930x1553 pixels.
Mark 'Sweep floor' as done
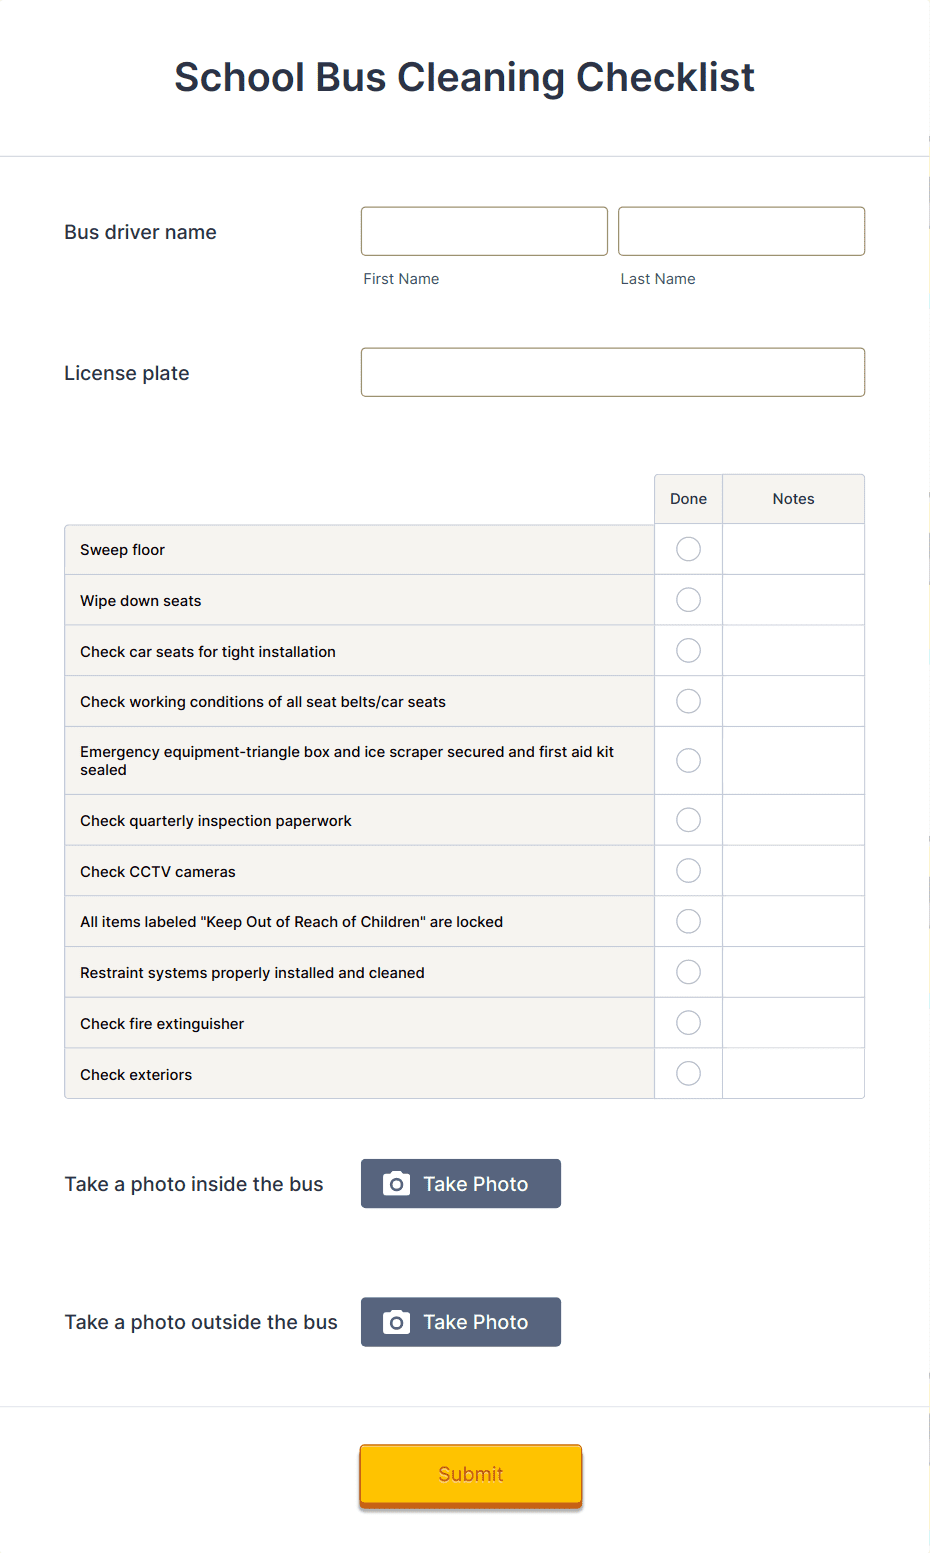688,549
